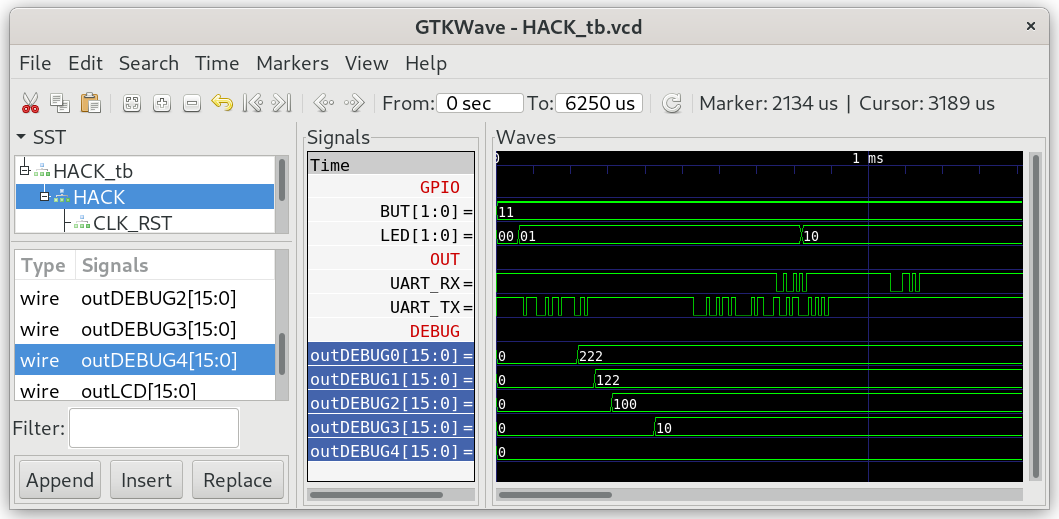This screenshot has height=519, width=1059.
Task: Click the signal Filter input field
Action: (154, 428)
